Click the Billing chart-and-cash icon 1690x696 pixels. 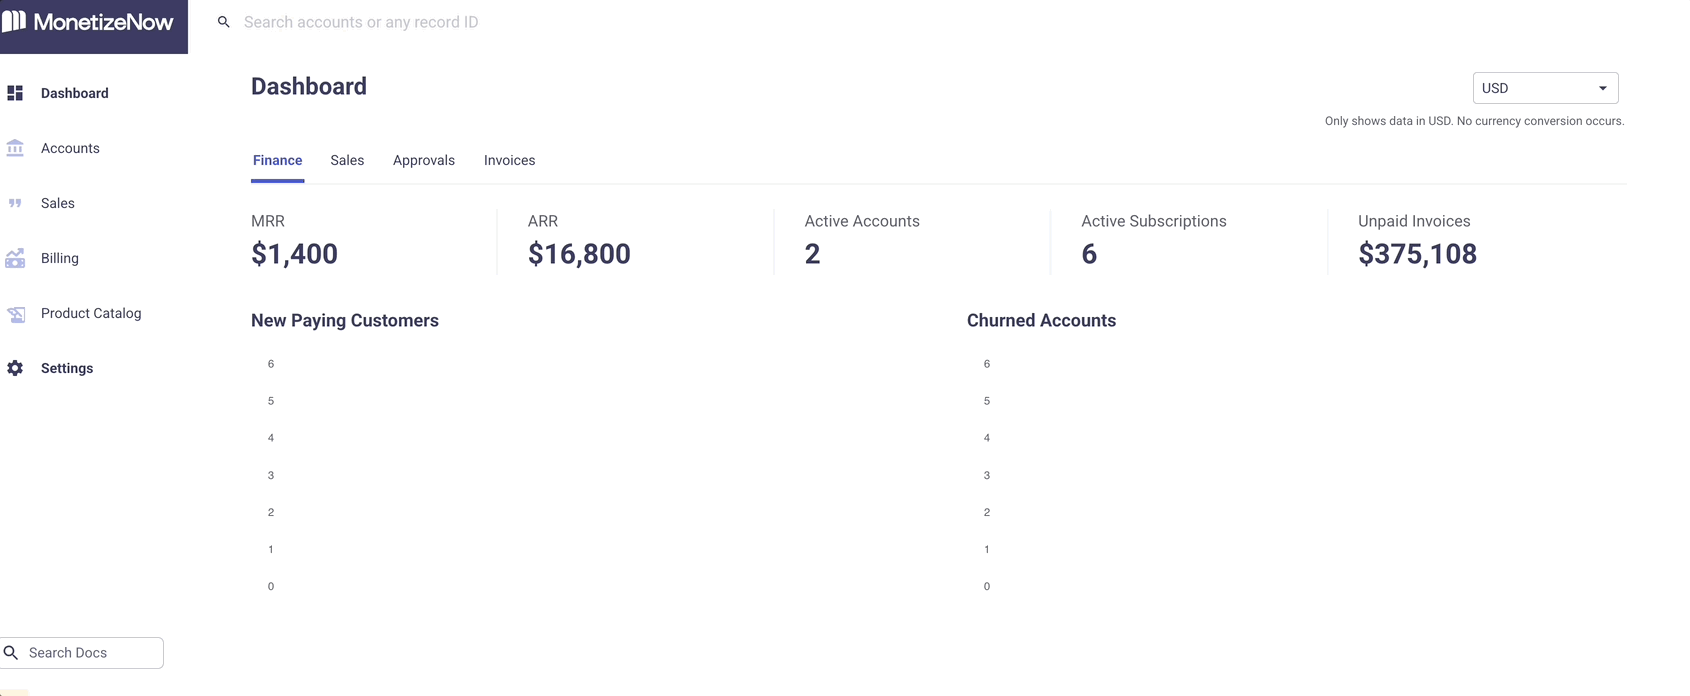15,258
